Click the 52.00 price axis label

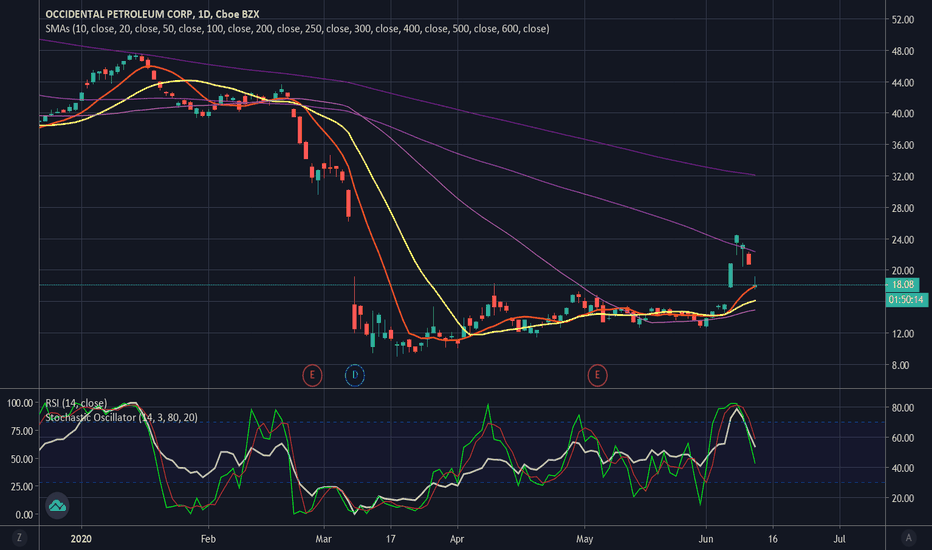[903, 20]
